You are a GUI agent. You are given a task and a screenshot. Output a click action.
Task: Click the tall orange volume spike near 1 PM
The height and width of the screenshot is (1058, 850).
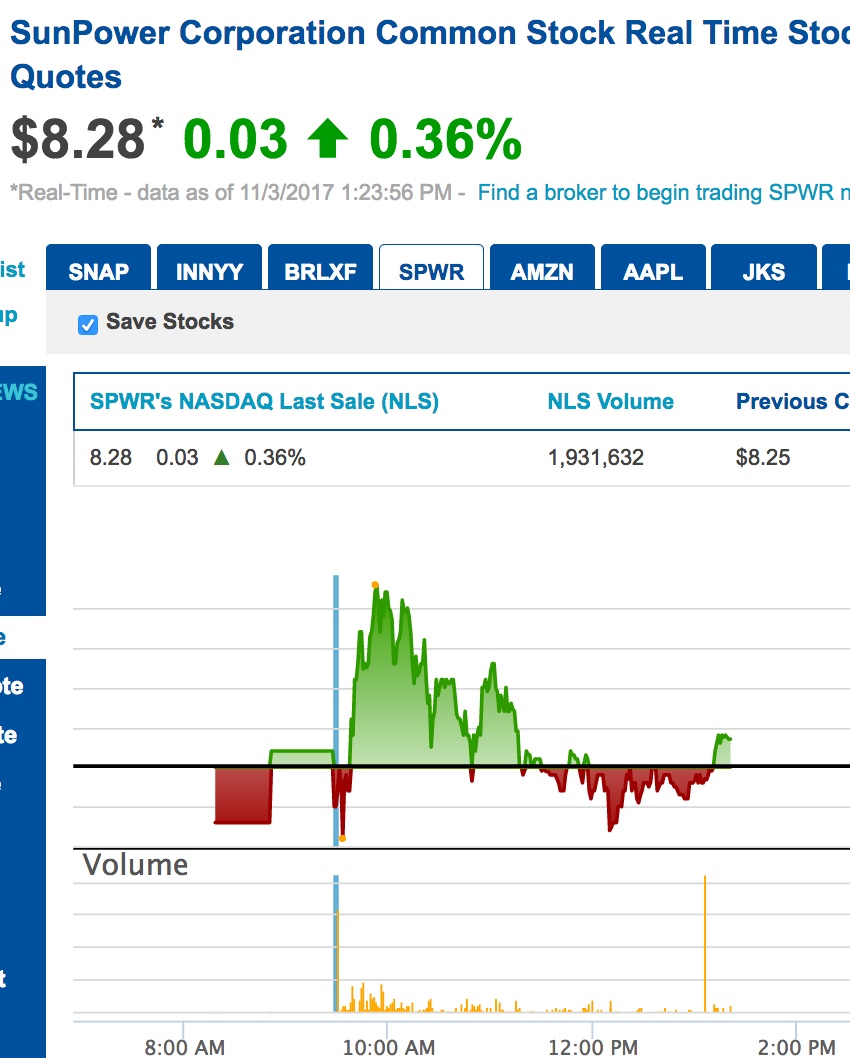tap(705, 940)
